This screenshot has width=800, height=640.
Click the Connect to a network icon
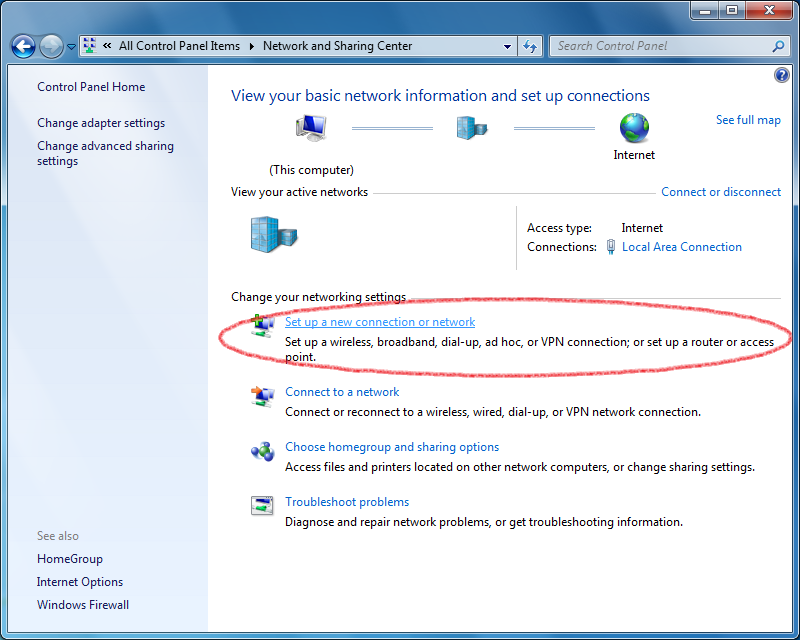pos(262,396)
